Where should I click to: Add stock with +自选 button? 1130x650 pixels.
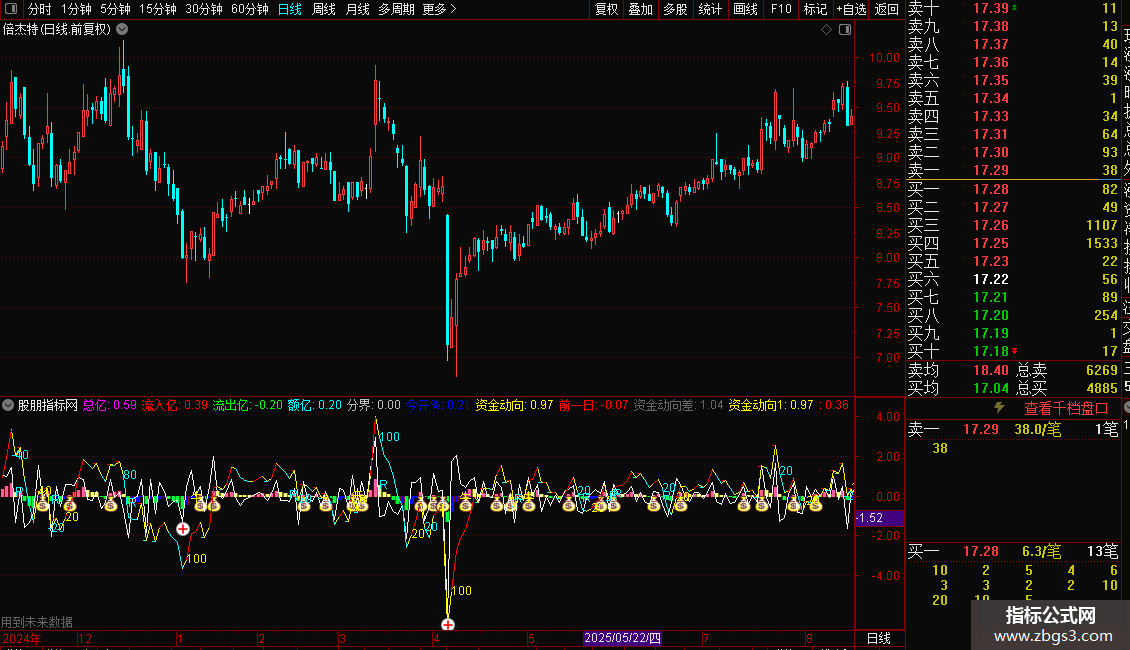coord(851,9)
